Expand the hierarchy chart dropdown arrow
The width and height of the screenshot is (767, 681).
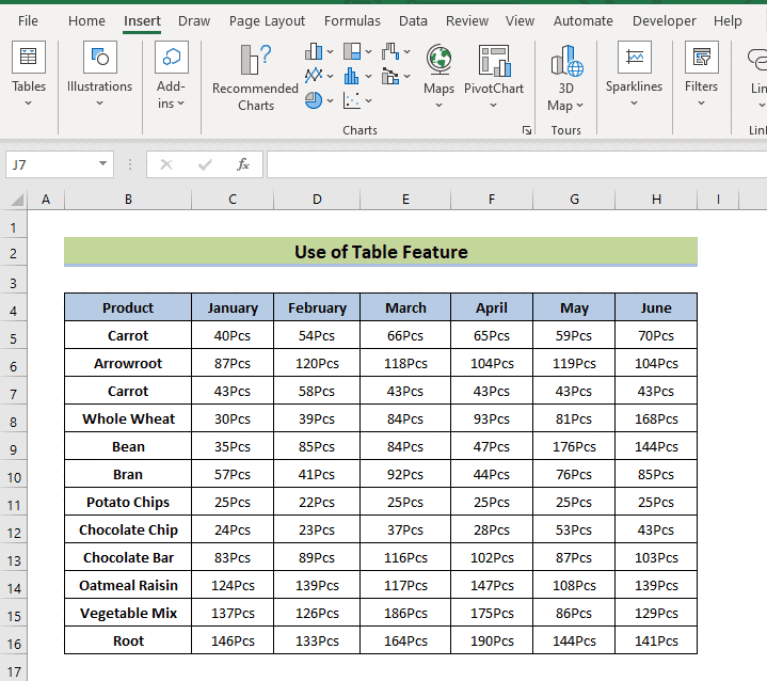coord(368,51)
